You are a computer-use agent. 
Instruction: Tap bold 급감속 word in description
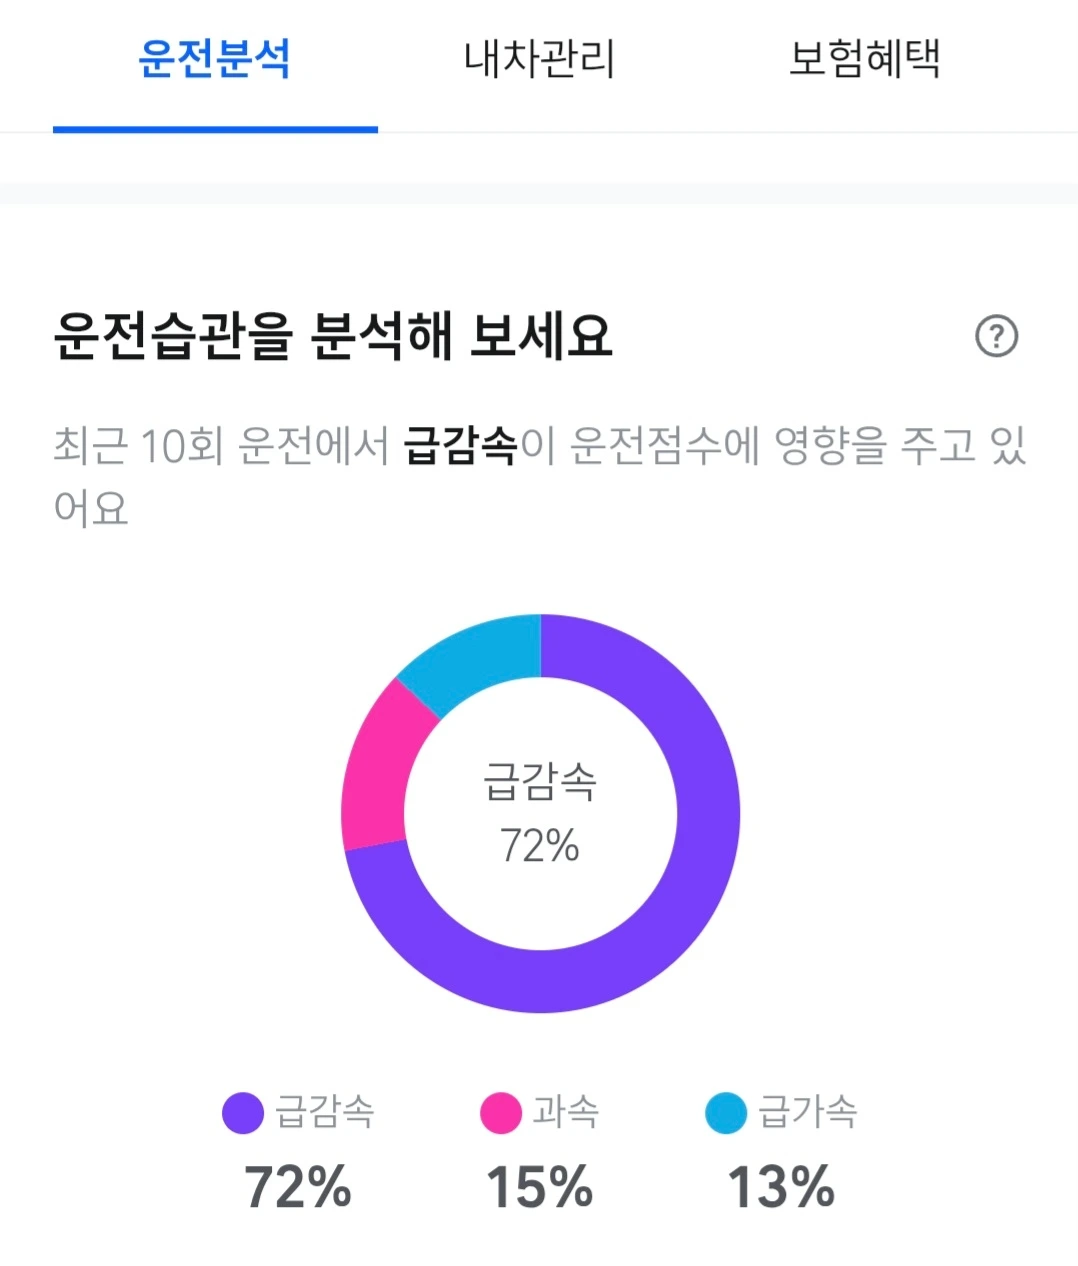point(460,446)
